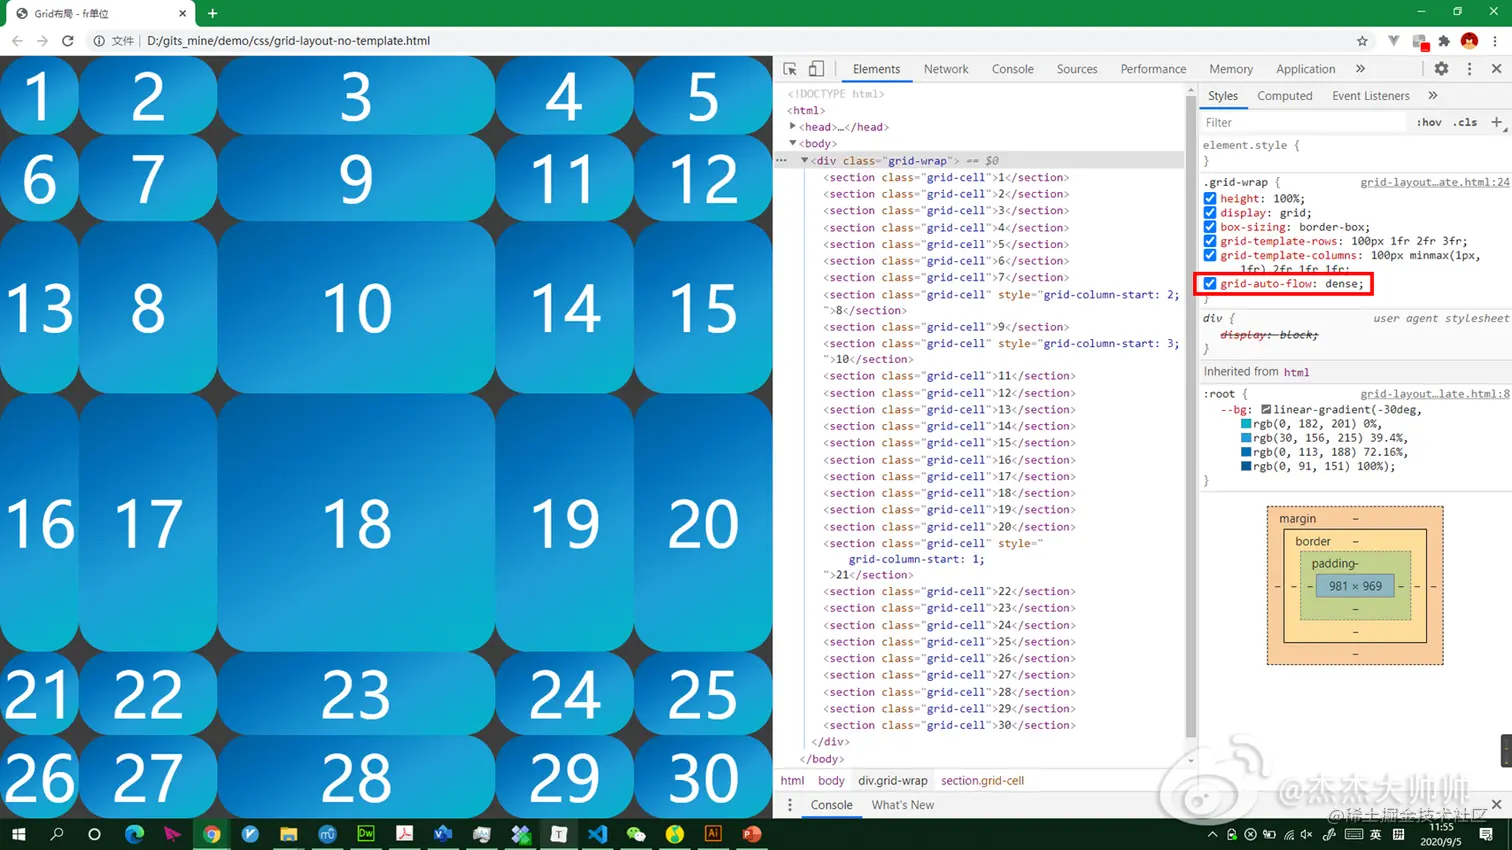Uncheck the display: grid property
The width and height of the screenshot is (1512, 850).
(1210, 212)
